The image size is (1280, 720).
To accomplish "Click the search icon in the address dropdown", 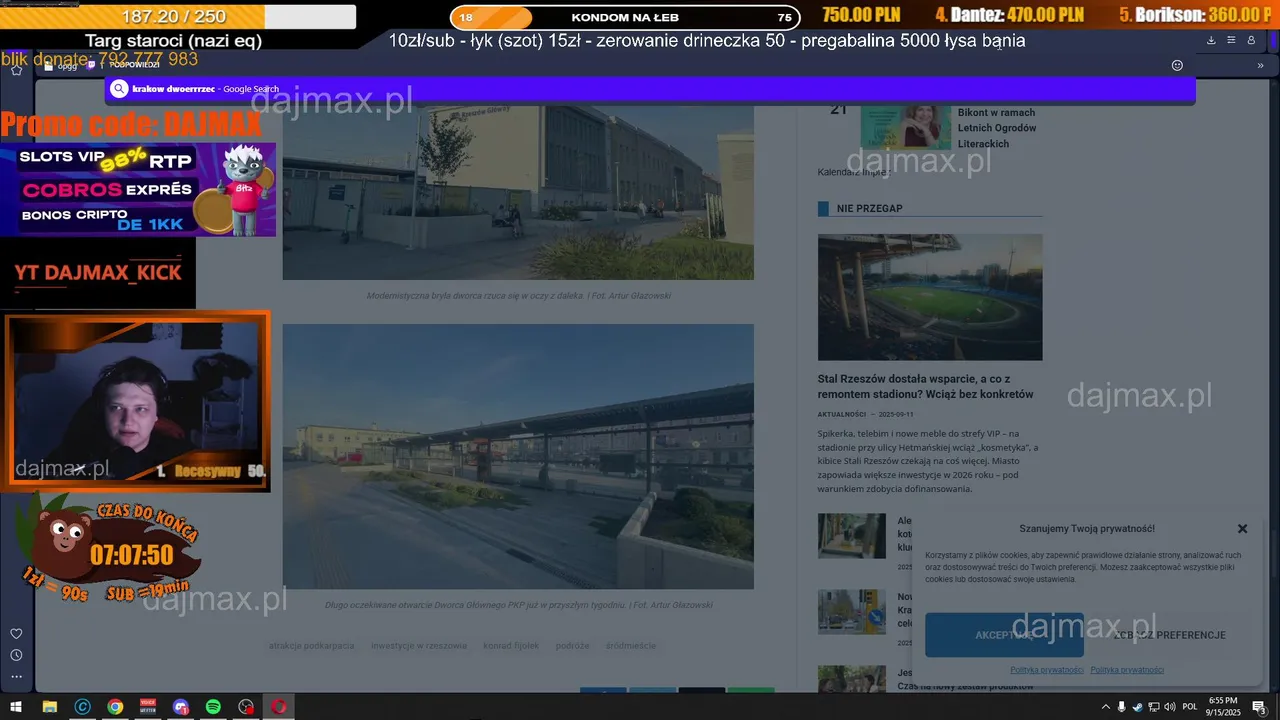I will tap(119, 89).
